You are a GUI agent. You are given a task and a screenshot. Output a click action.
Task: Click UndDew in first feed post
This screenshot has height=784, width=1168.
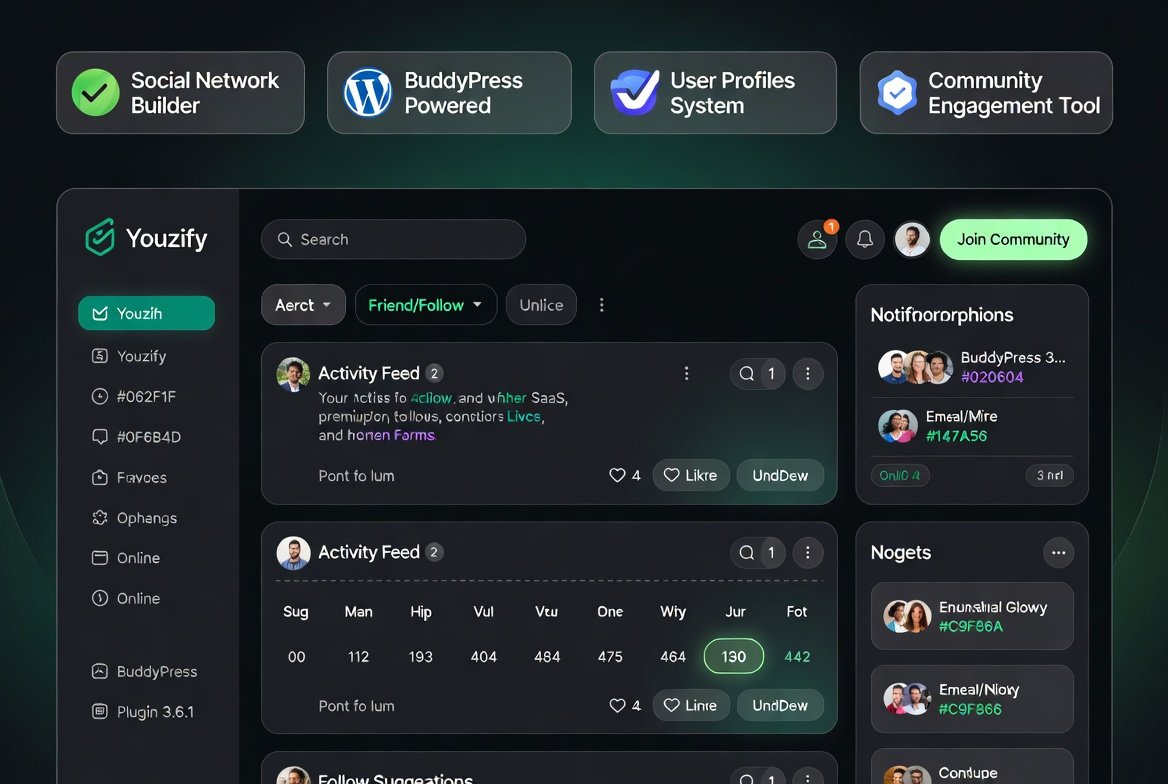pyautogui.click(x=780, y=475)
